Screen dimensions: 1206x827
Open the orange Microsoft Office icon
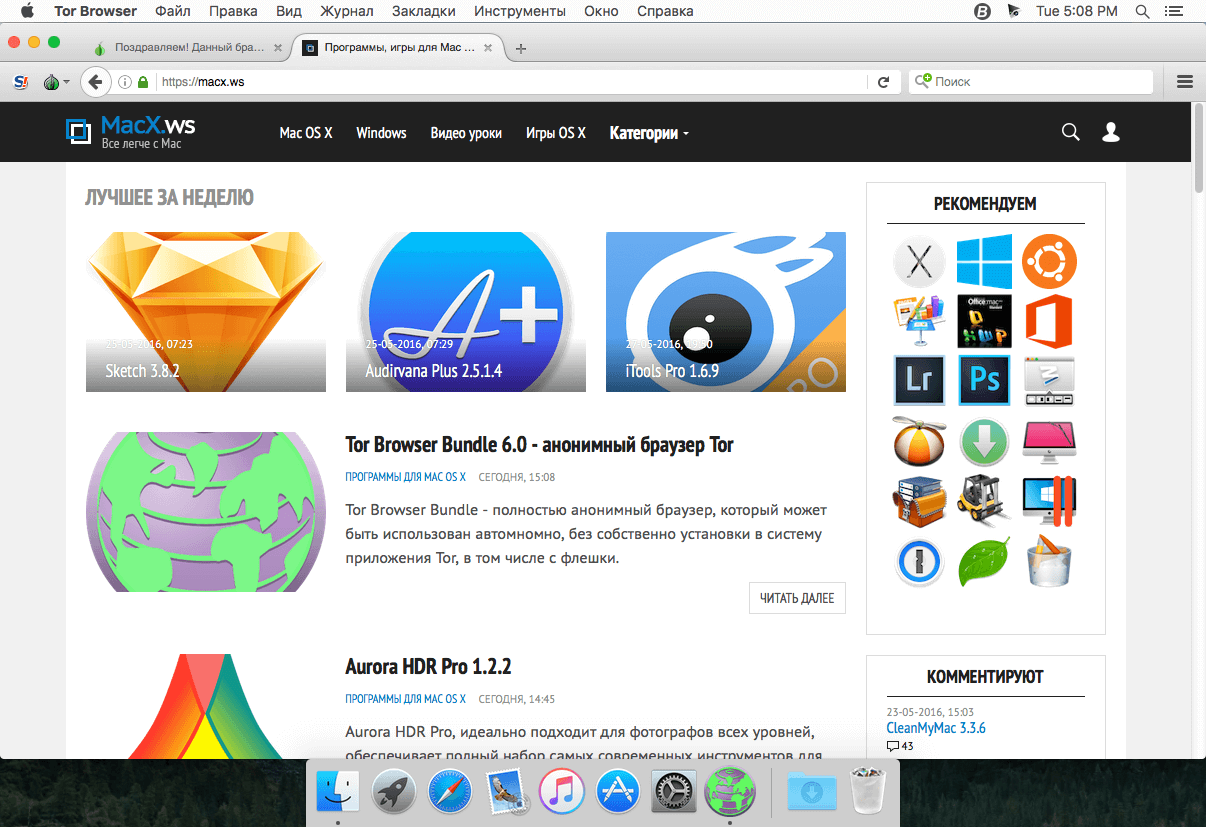(x=1050, y=321)
